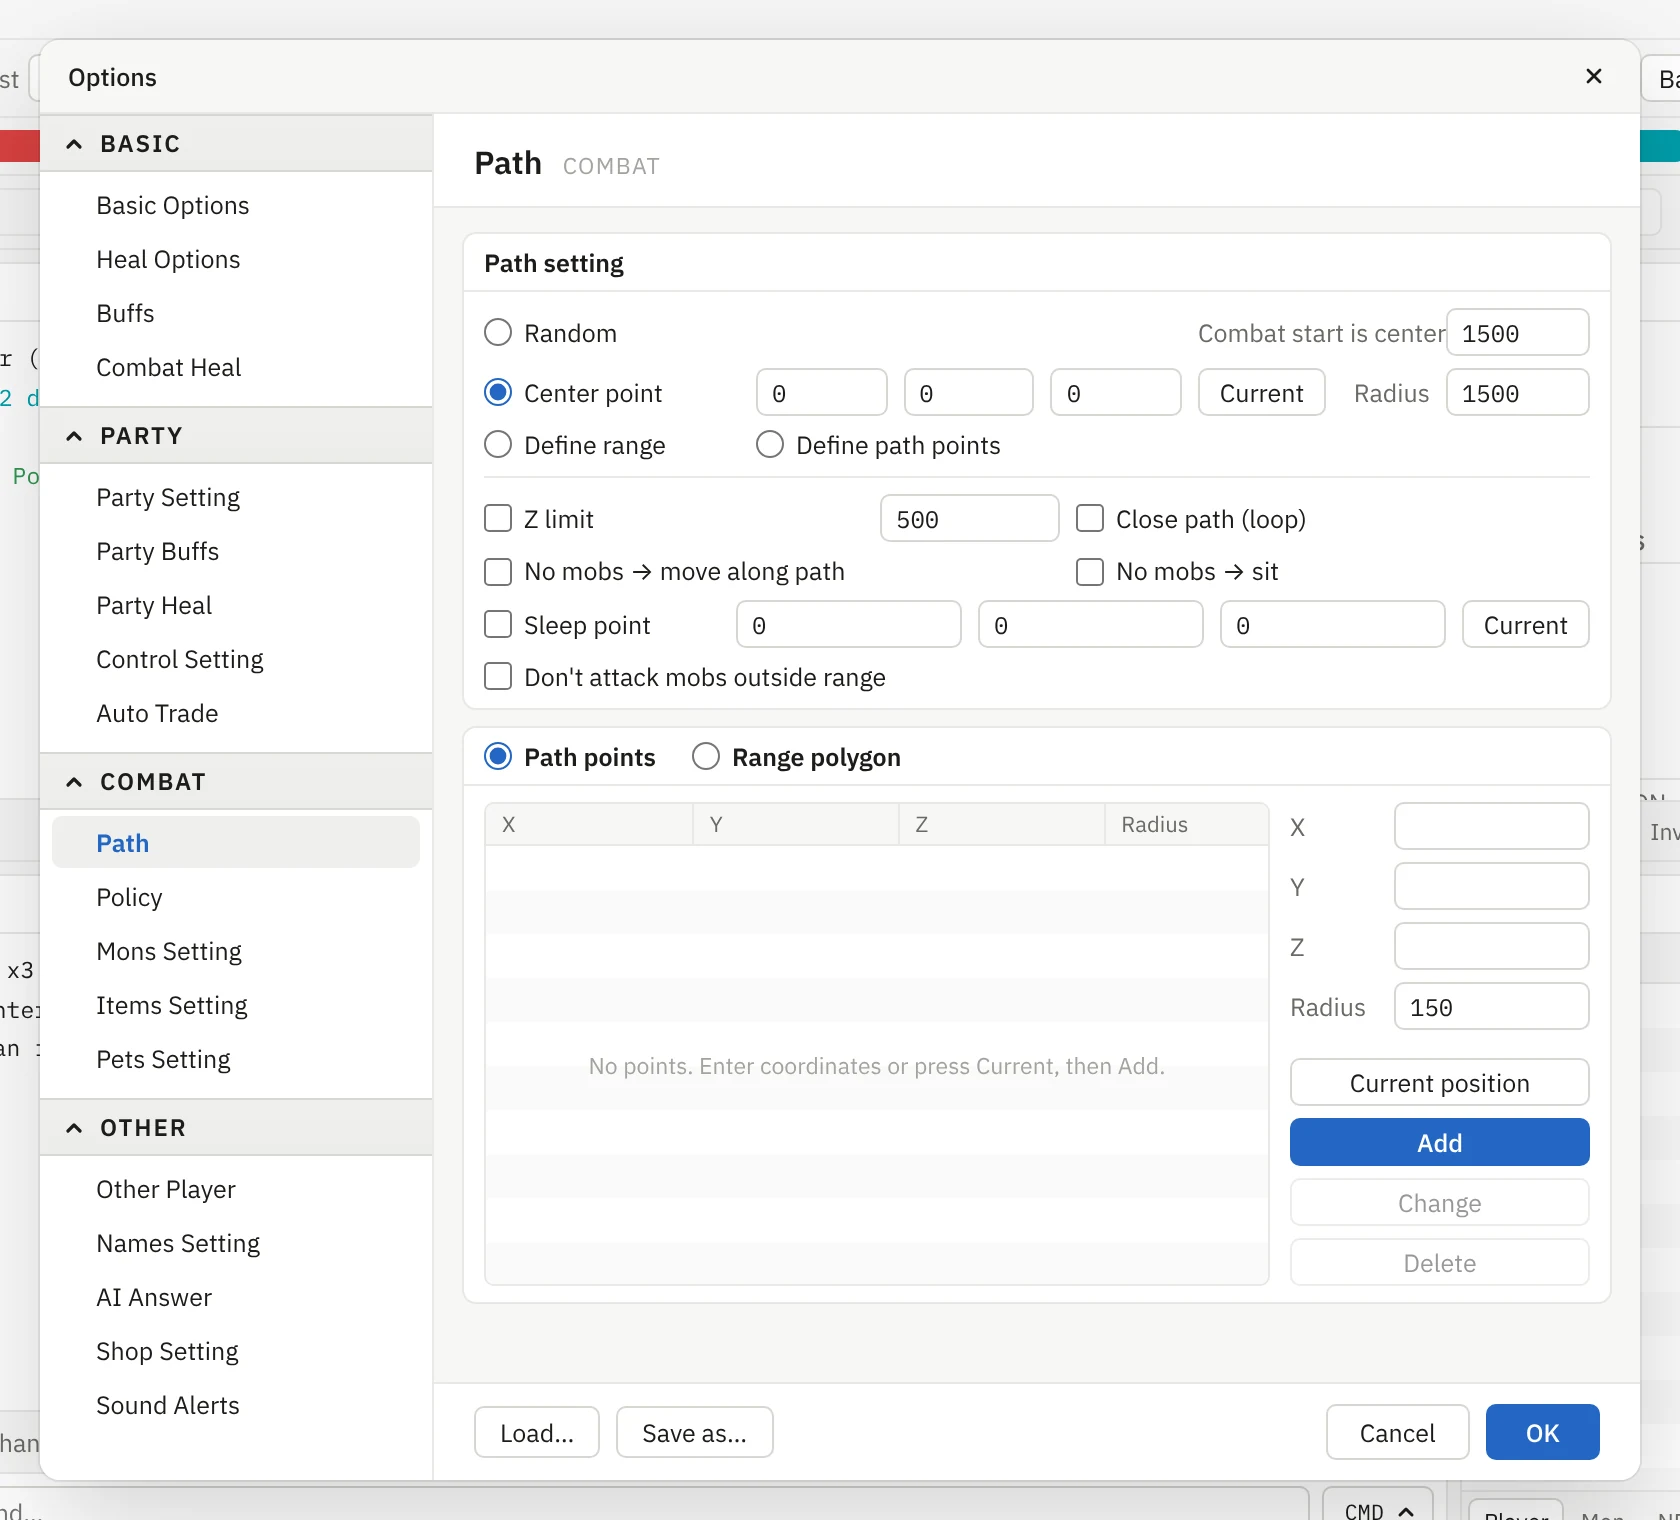
Task: Enable No mobs move along path
Action: (x=498, y=571)
